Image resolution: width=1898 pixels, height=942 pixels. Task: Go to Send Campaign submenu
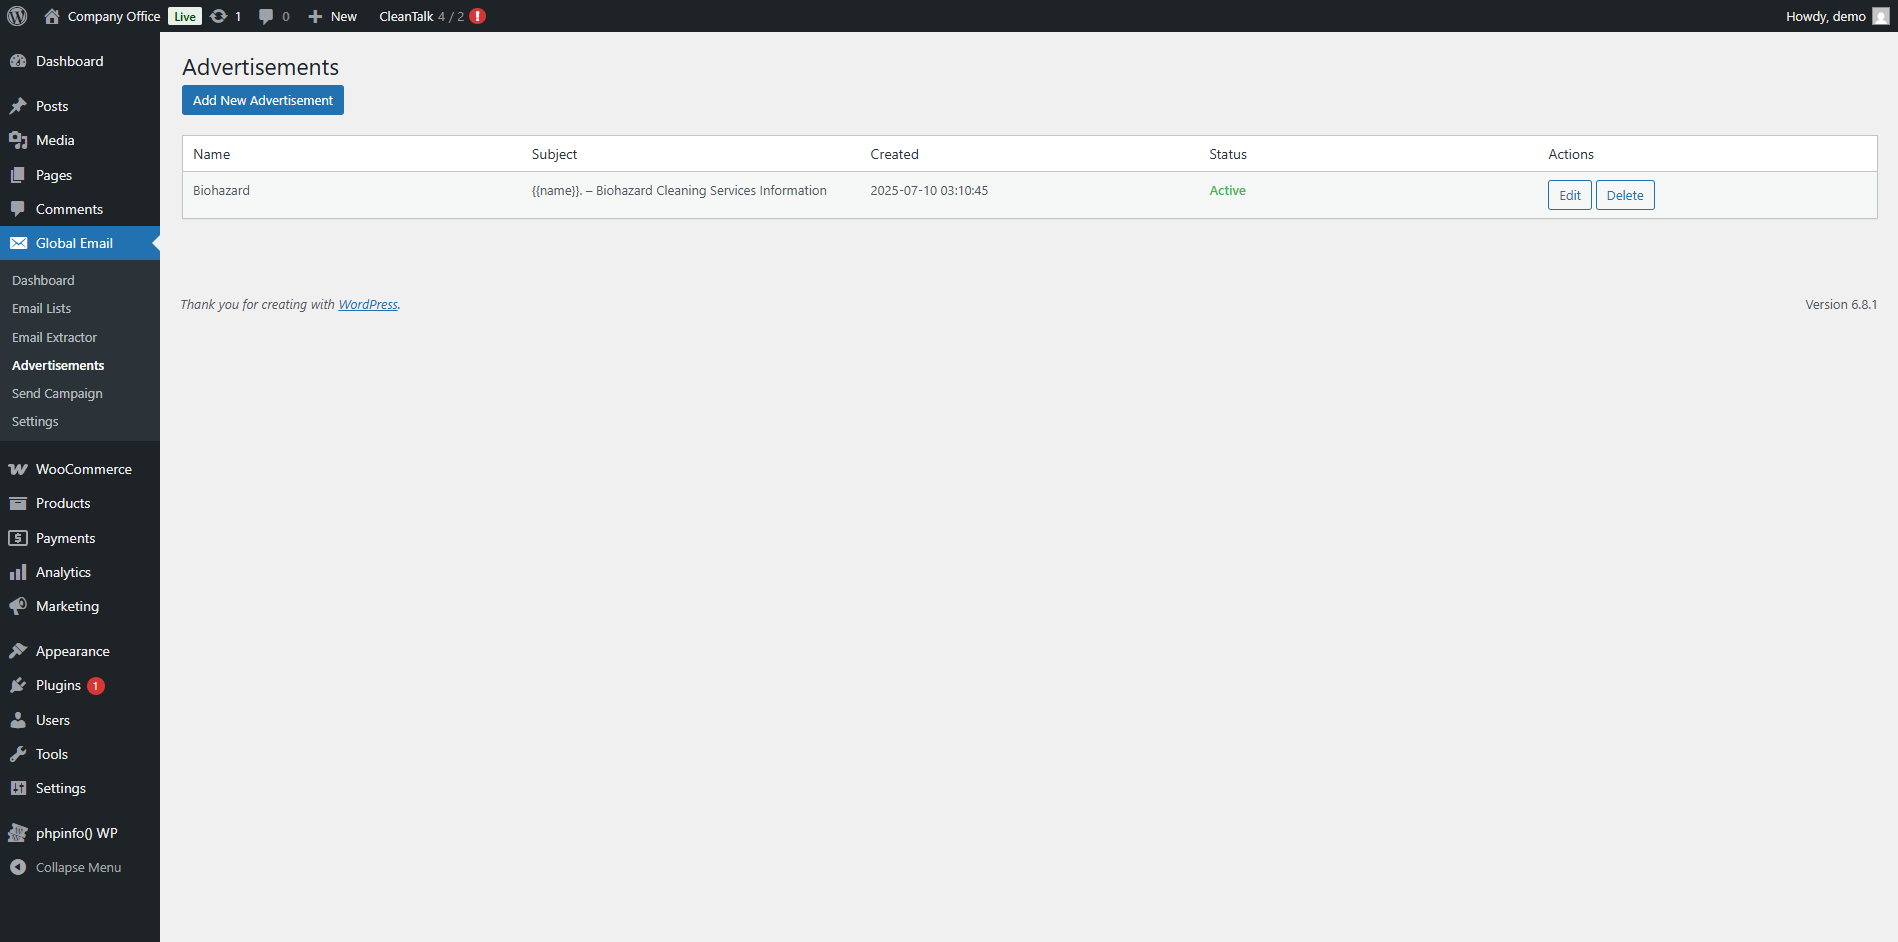(57, 393)
